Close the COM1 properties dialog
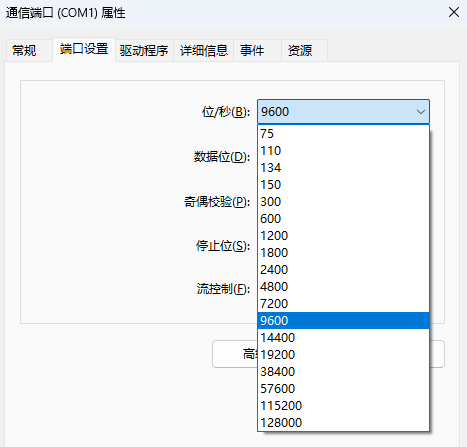This screenshot has width=467, height=447. 454,13
